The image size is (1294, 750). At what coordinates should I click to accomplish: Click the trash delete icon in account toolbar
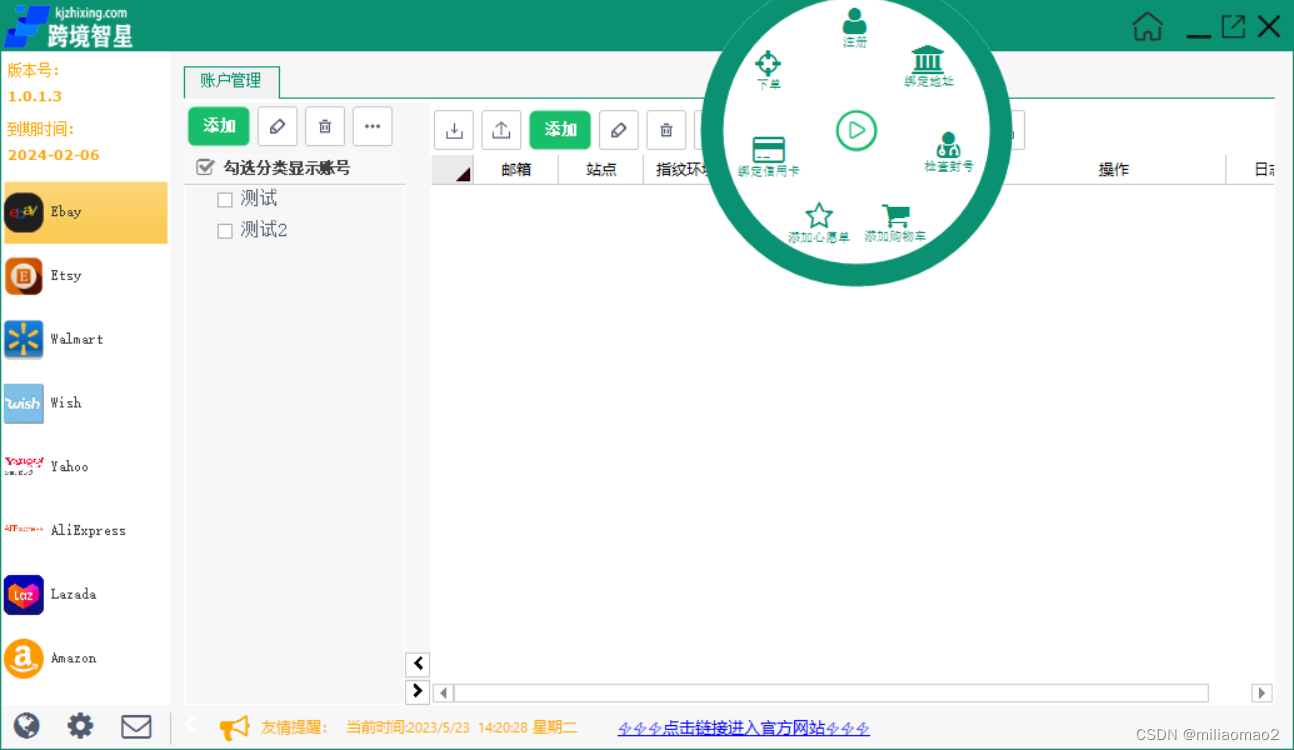667,130
